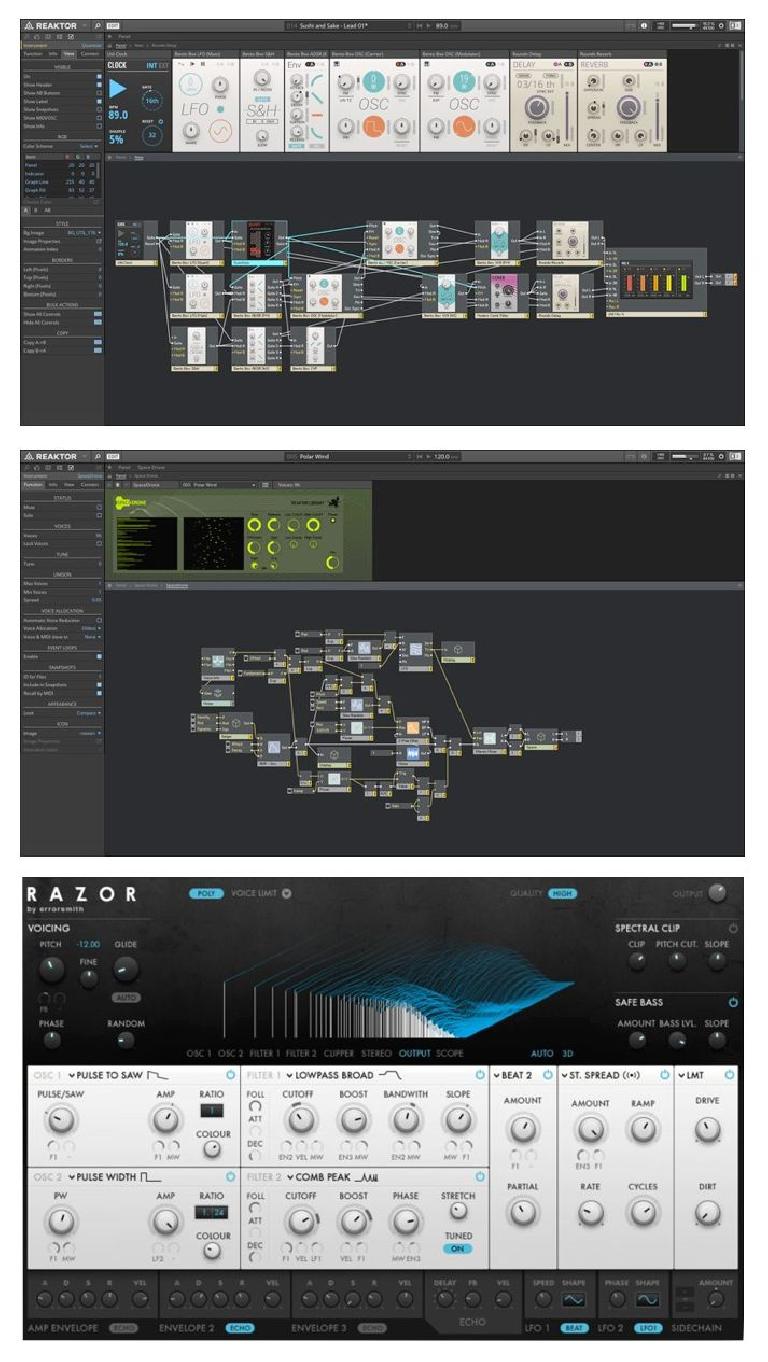This screenshot has width=768, height=1362.
Task: Open Color Scheme Select dropdown
Action: click(89, 145)
